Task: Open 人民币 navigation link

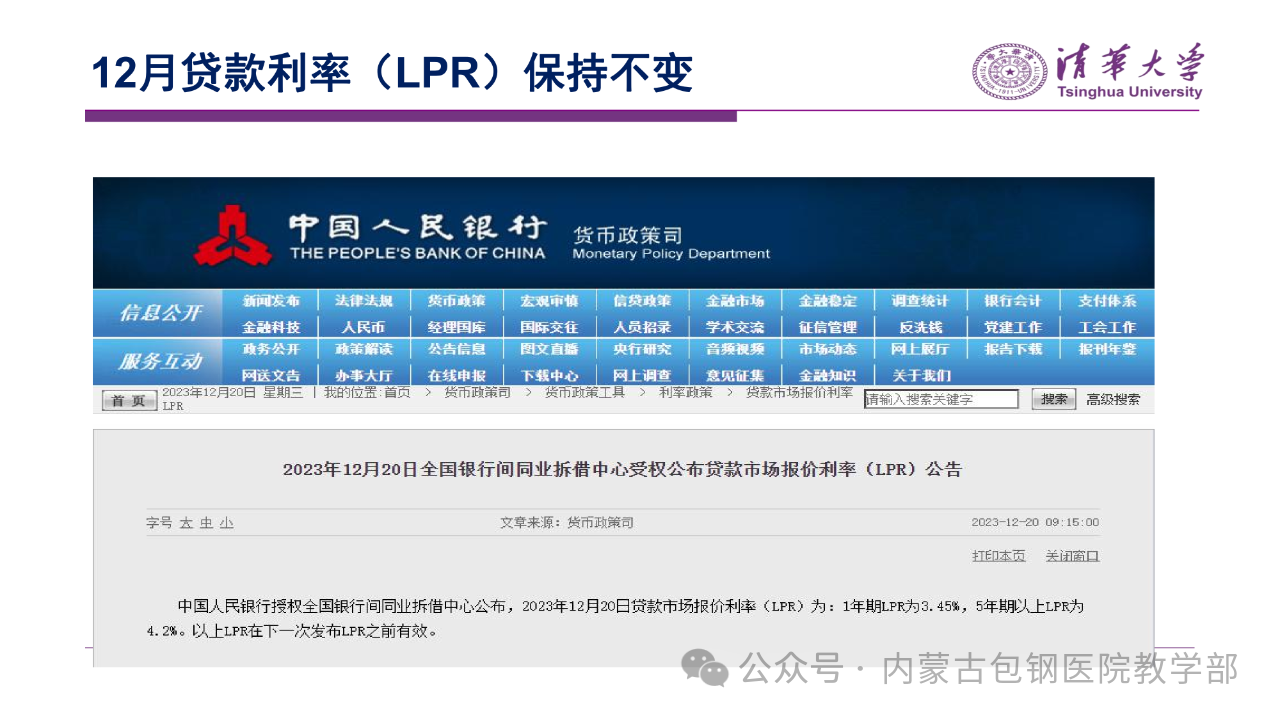Action: 364,327
